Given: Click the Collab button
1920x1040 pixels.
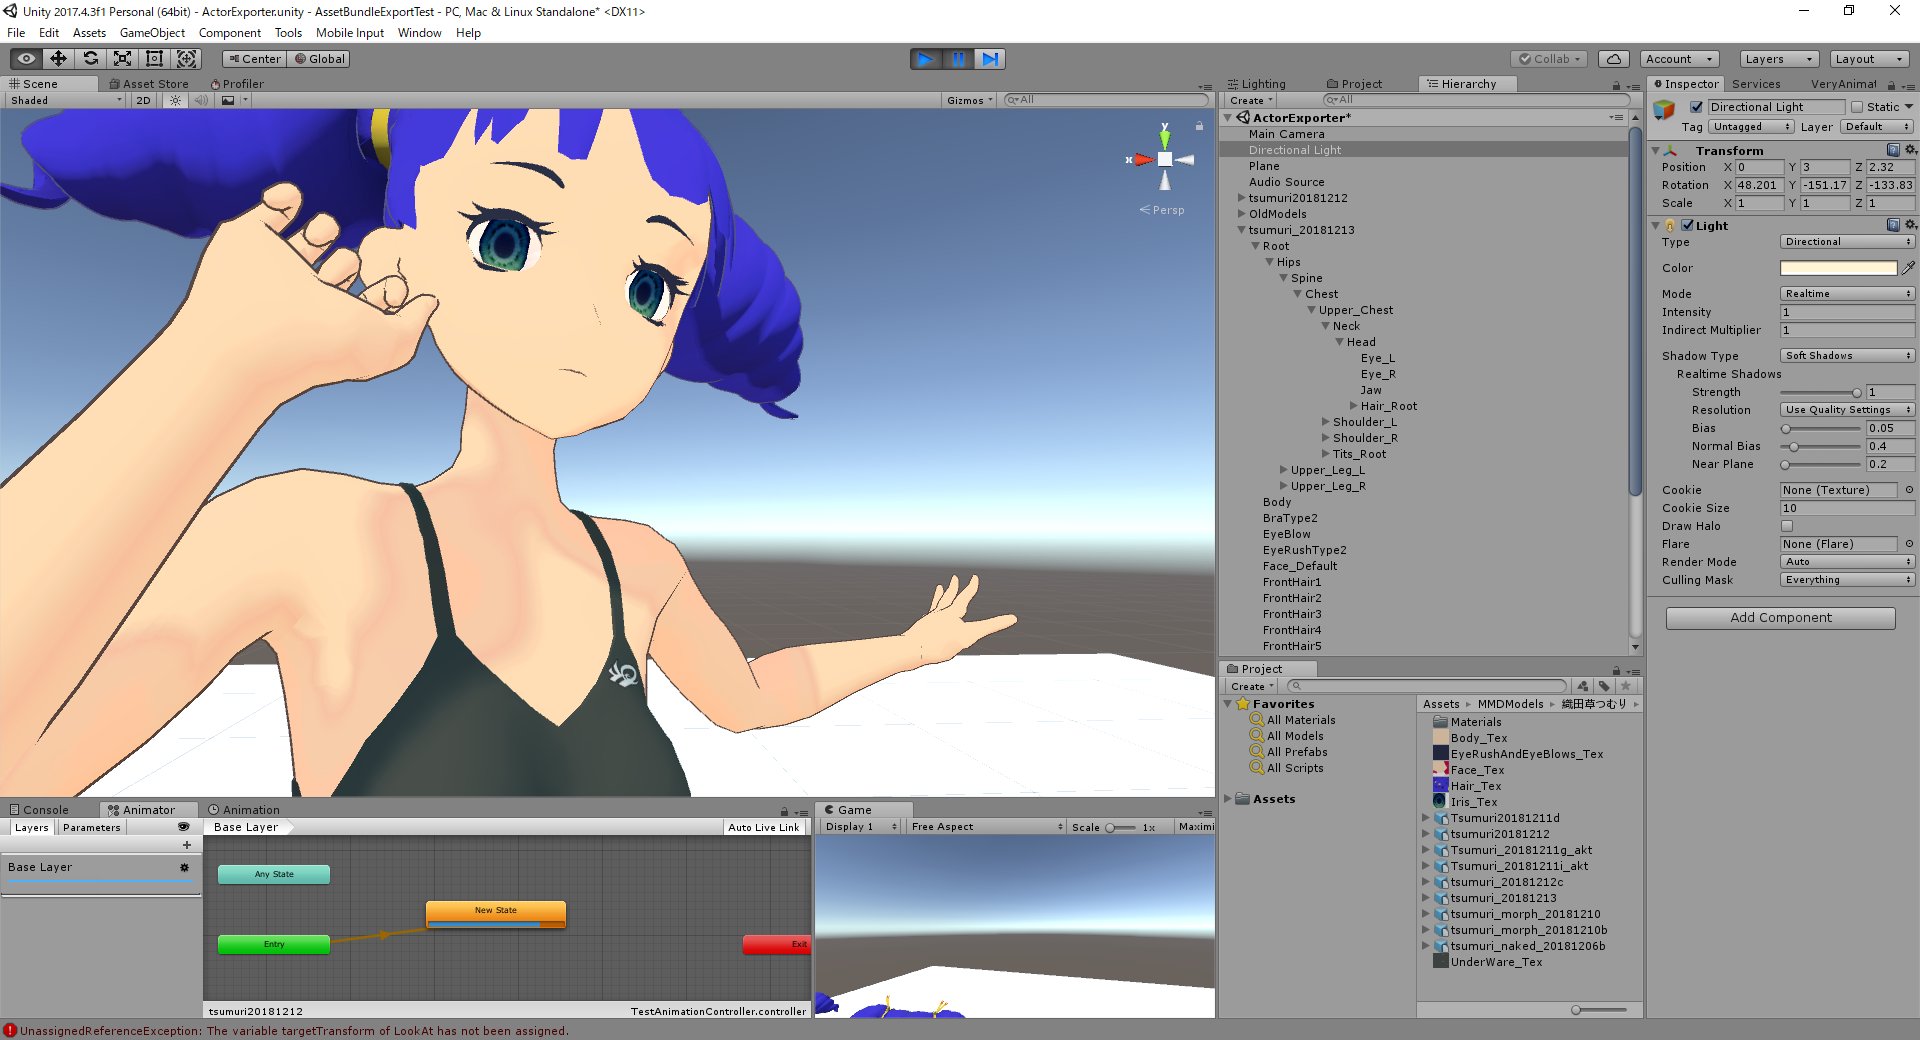Looking at the screenshot, I should click(1550, 59).
